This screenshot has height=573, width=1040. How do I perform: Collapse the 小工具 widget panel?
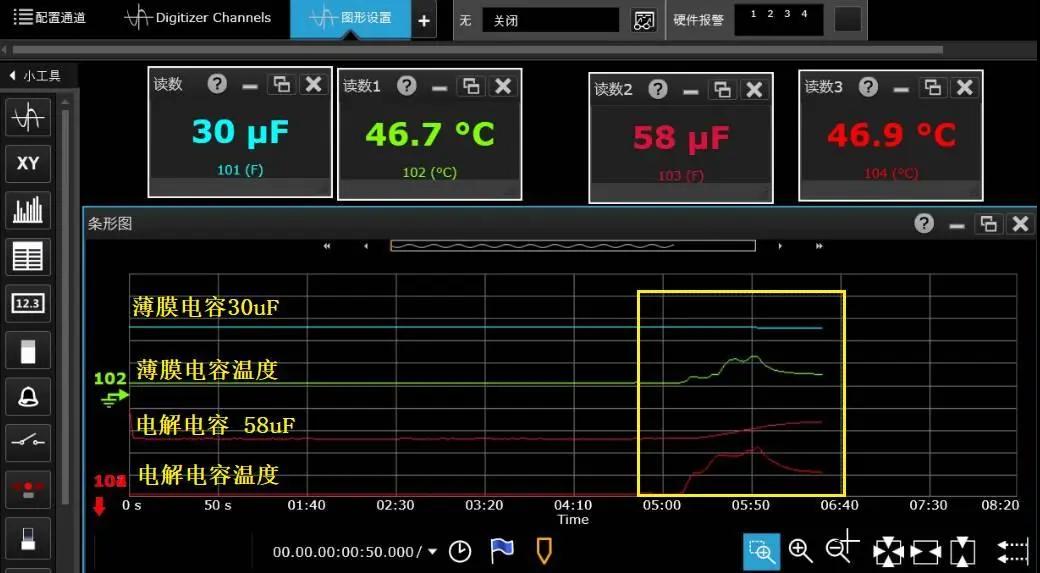[36, 76]
